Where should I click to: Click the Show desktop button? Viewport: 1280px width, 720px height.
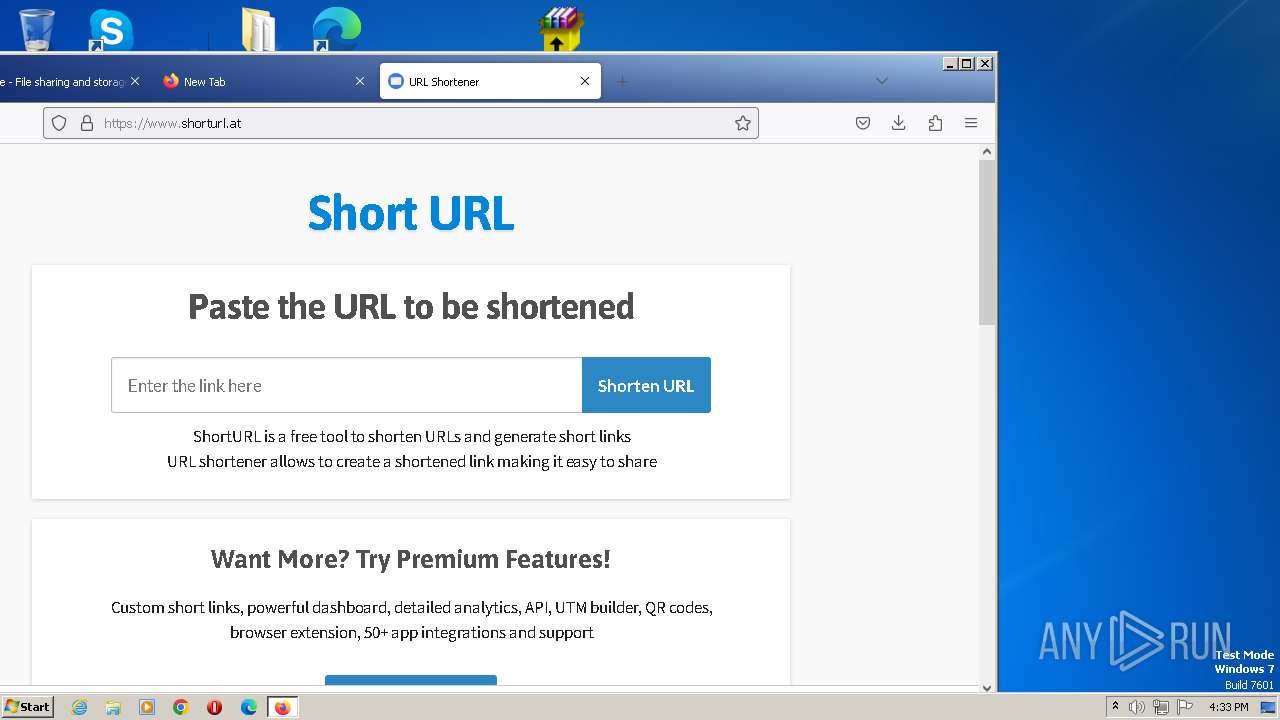1270,707
